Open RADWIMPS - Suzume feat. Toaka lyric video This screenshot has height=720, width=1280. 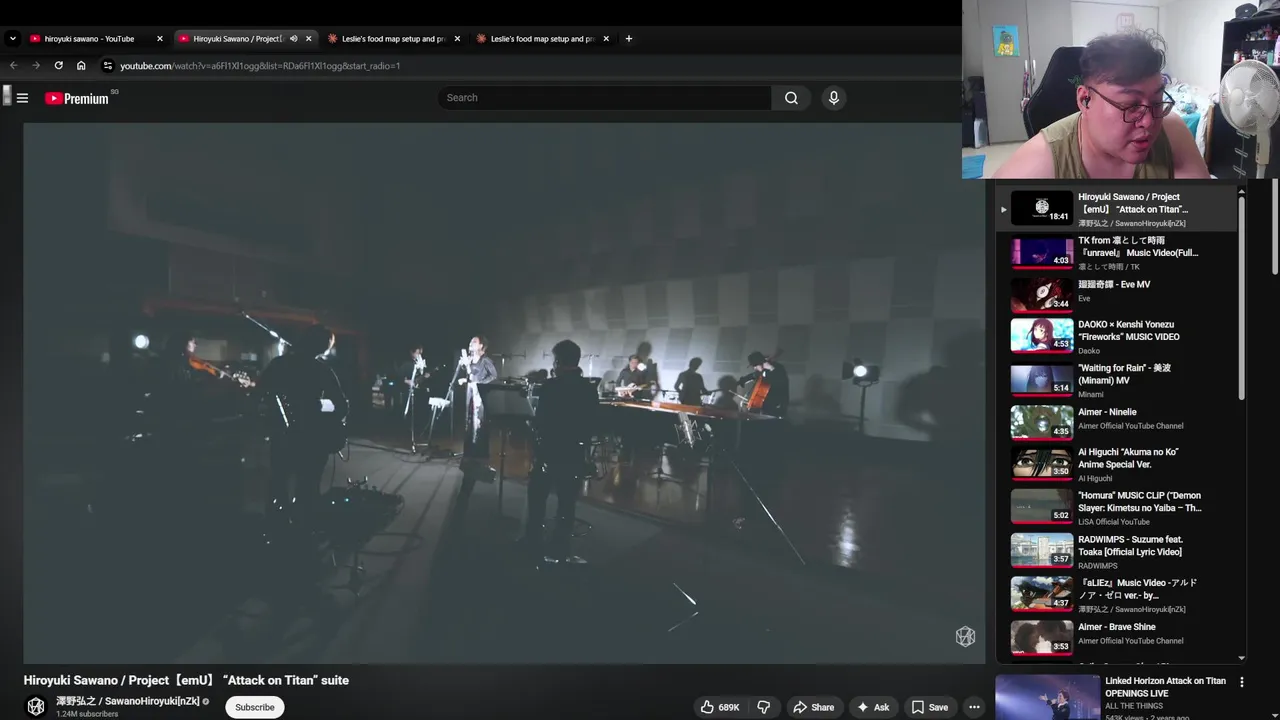point(1116,552)
